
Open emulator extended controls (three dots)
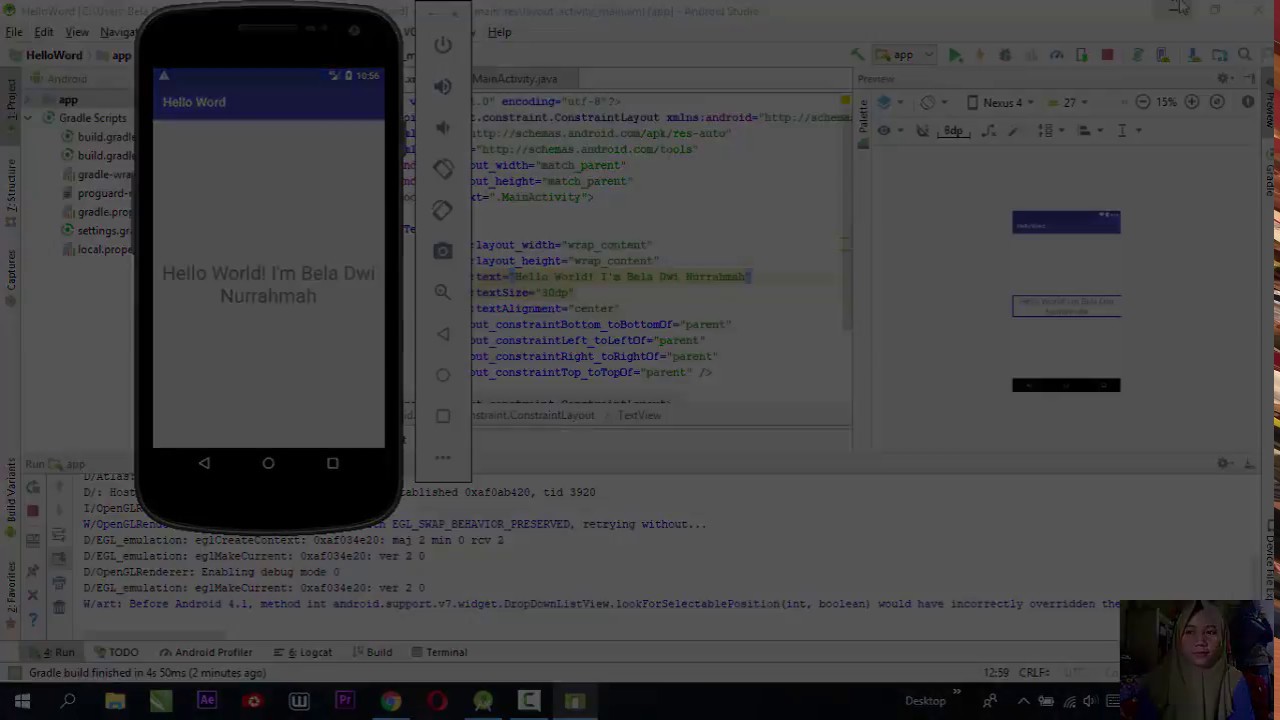tap(443, 458)
